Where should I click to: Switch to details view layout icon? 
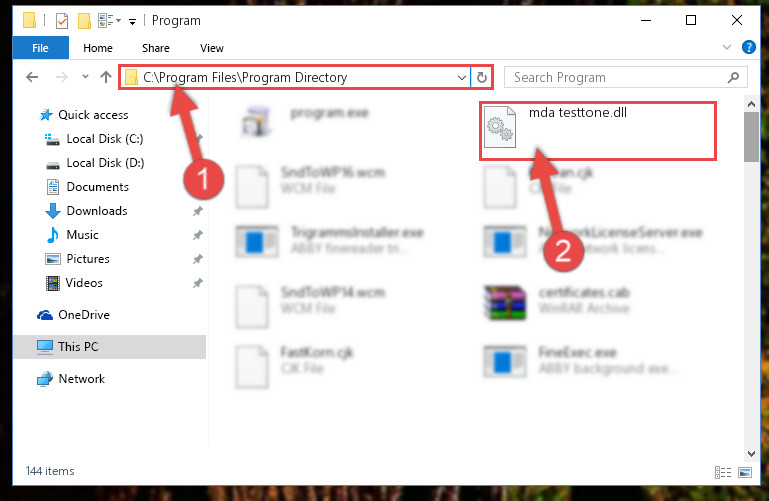(x=723, y=472)
